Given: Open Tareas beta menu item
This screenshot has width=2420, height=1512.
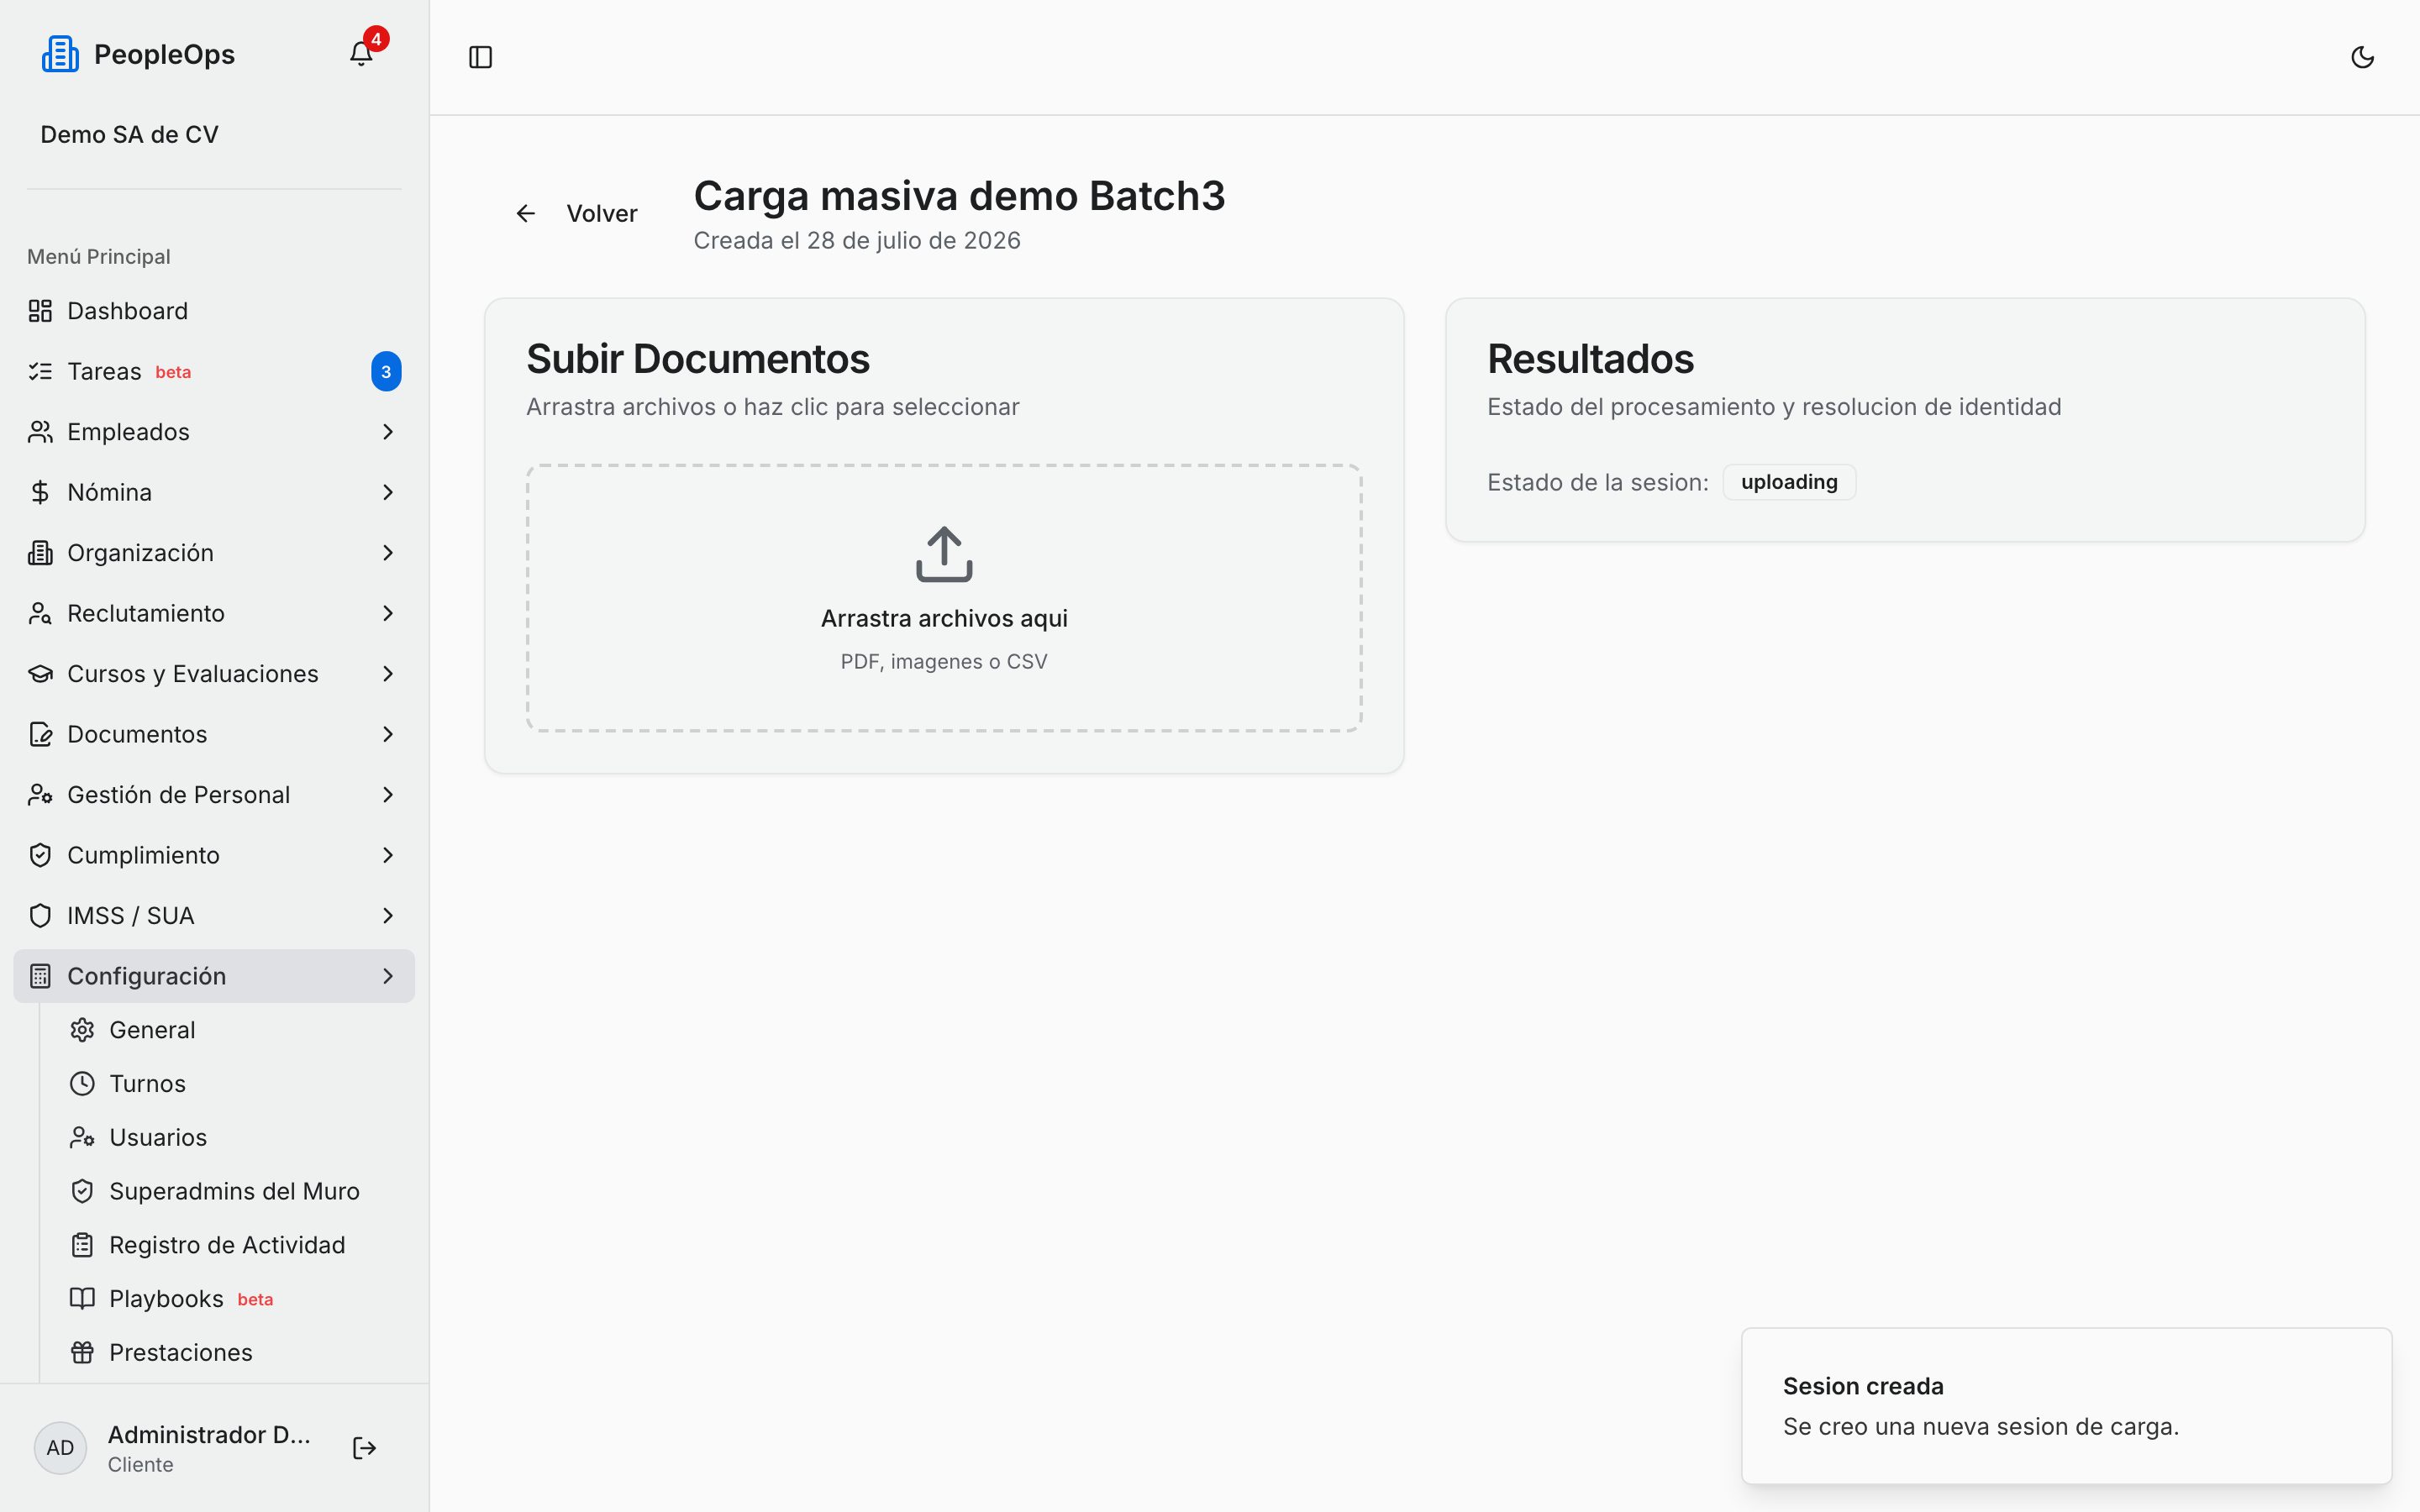Looking at the screenshot, I should point(214,371).
